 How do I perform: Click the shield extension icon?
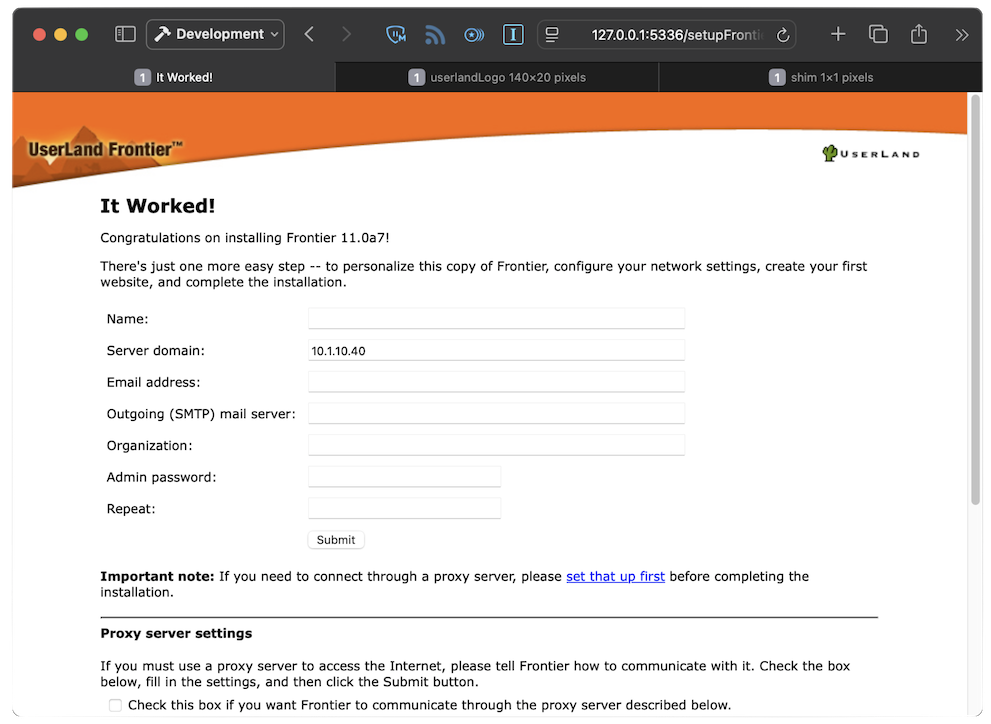396,34
